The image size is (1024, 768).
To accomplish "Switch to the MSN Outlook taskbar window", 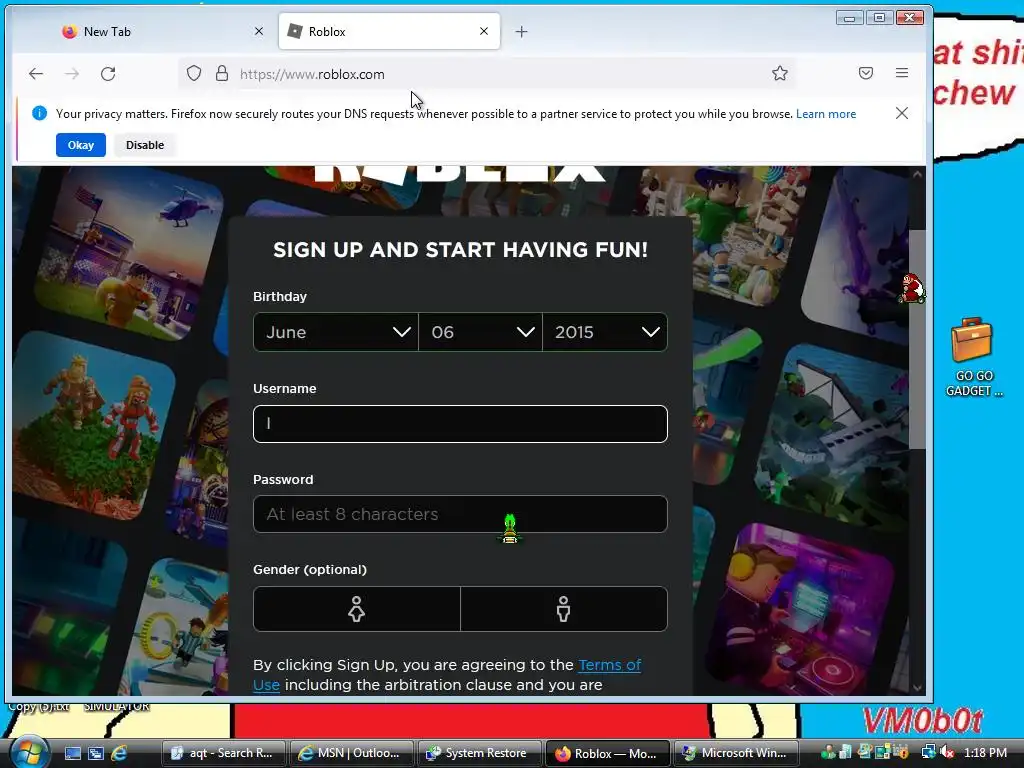I will [352, 753].
